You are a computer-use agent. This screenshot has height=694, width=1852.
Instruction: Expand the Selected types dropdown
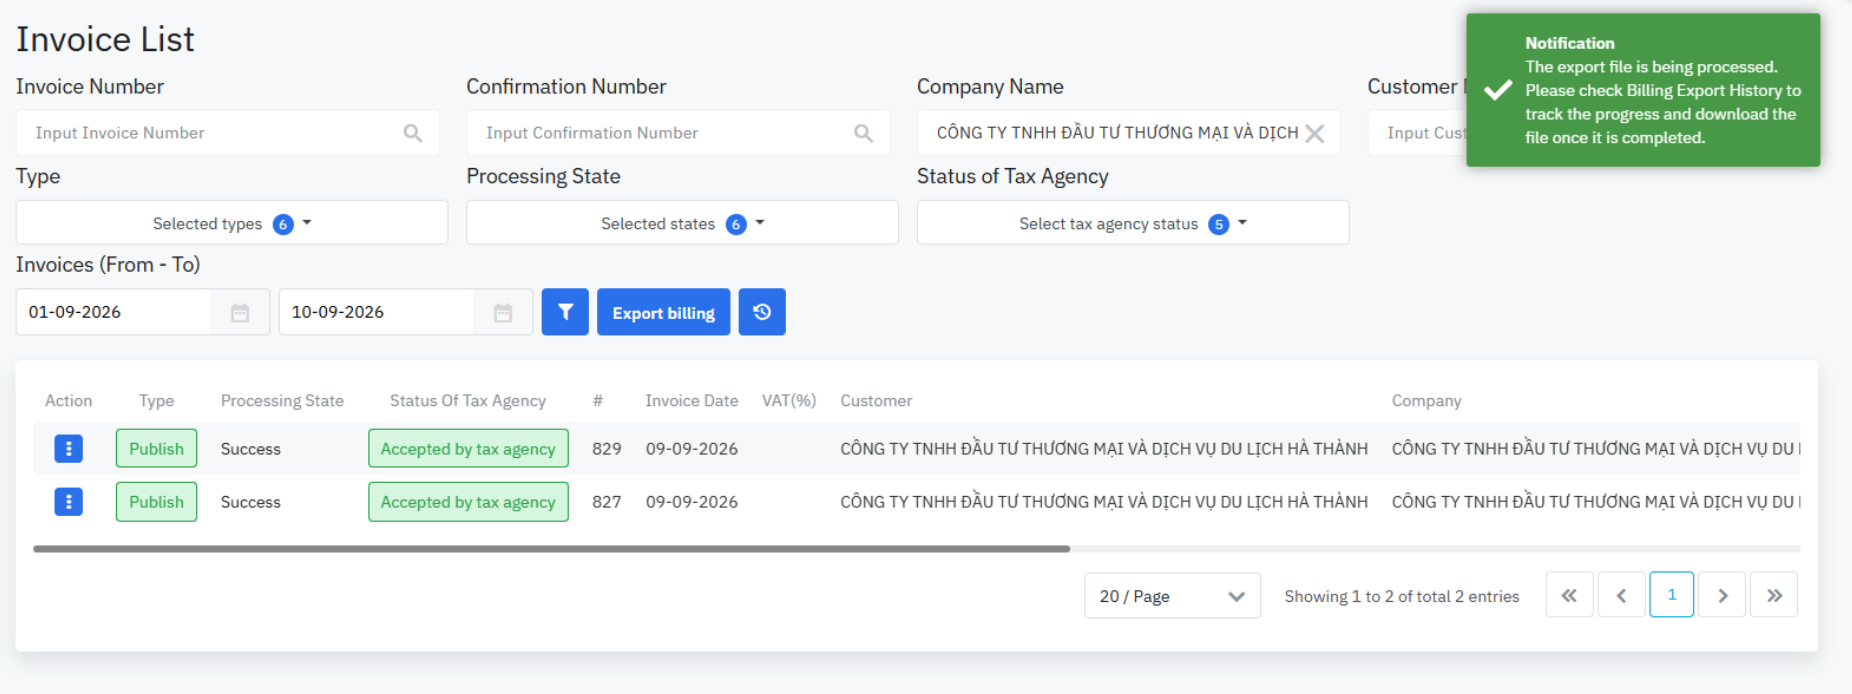(x=232, y=223)
